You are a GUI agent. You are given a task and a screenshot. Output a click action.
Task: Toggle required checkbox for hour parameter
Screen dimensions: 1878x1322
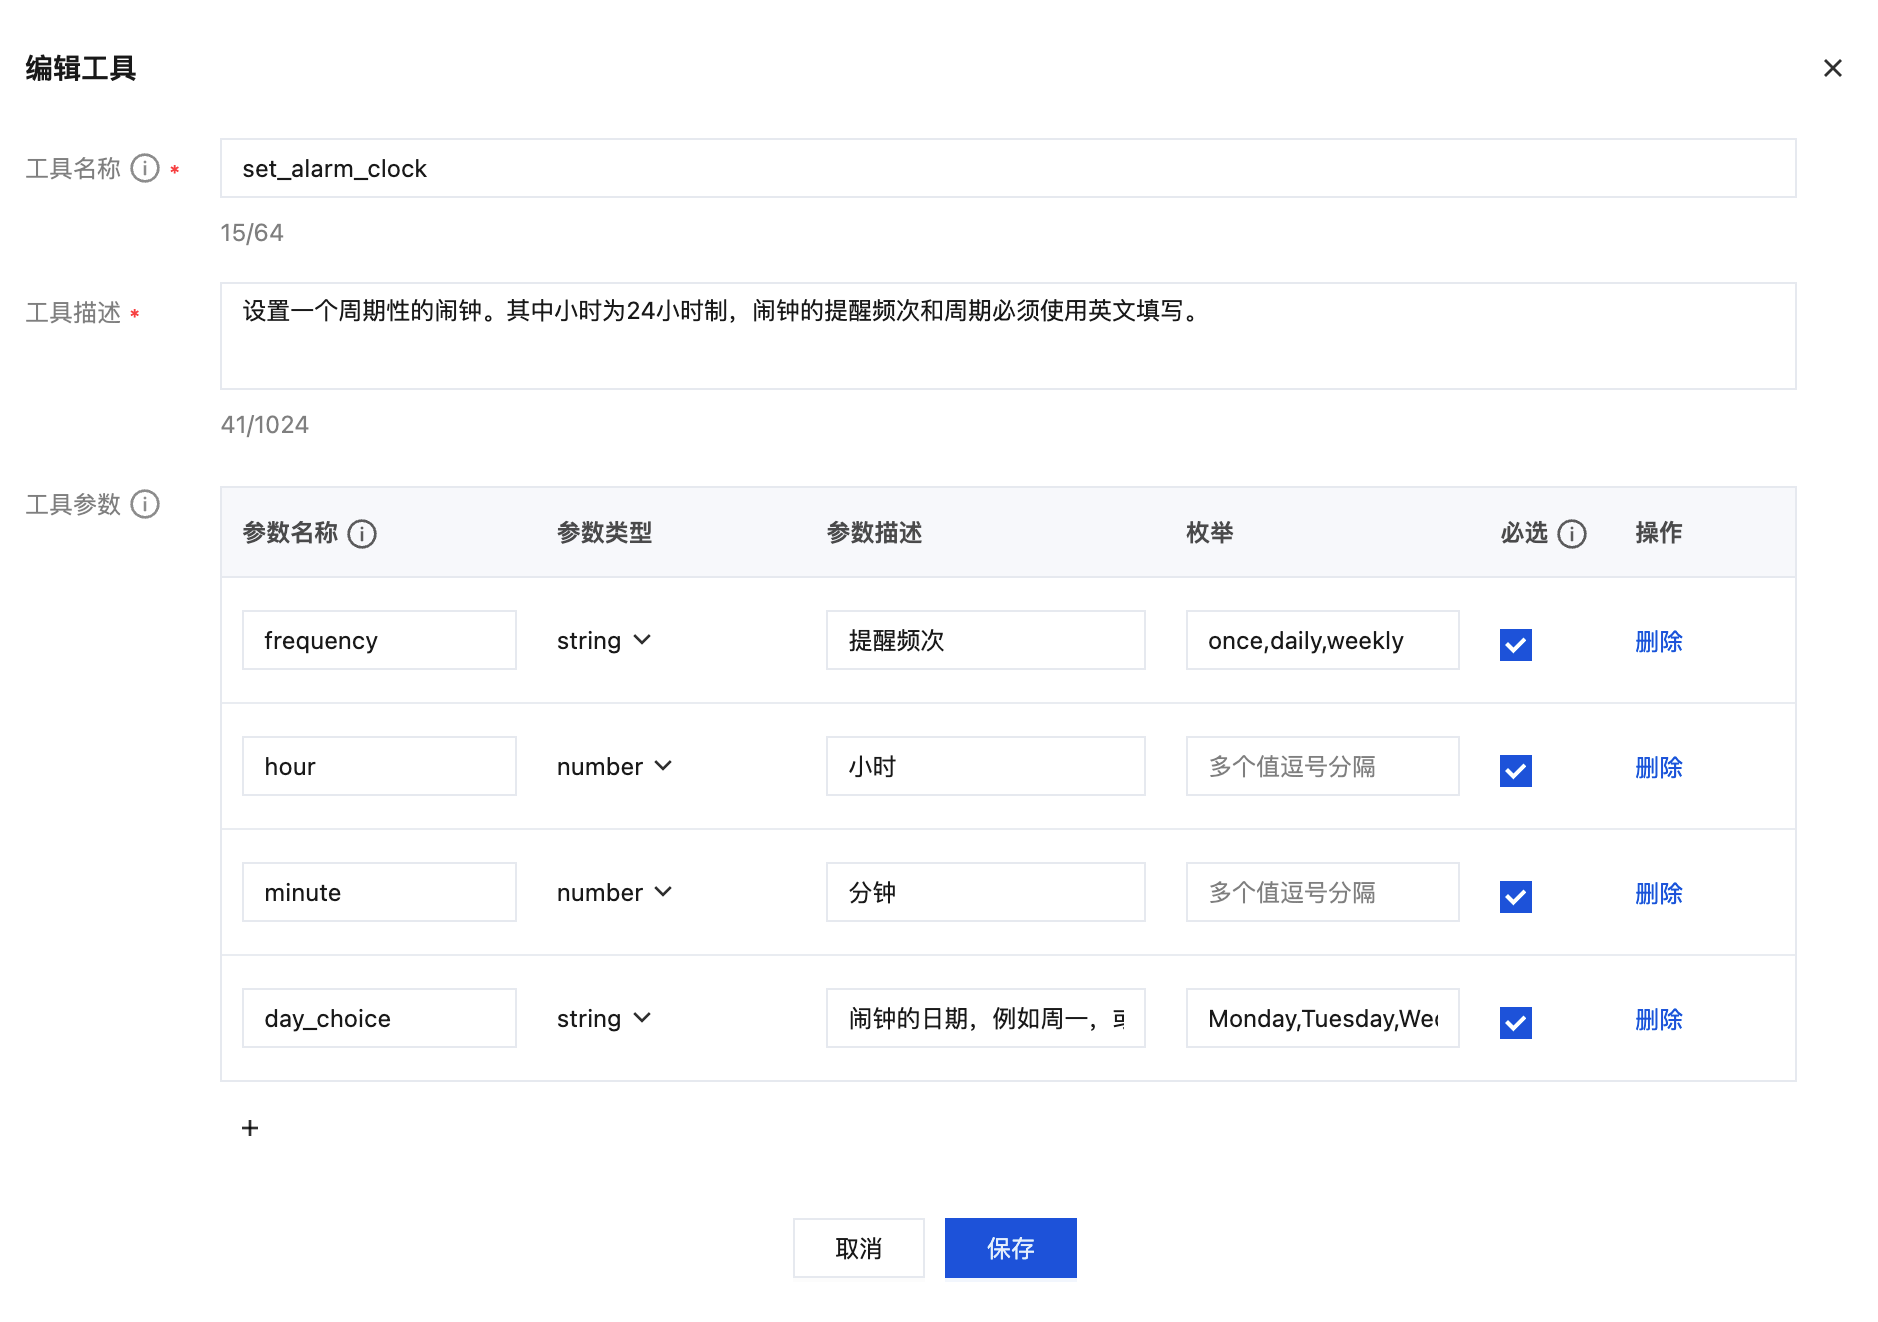pos(1515,770)
